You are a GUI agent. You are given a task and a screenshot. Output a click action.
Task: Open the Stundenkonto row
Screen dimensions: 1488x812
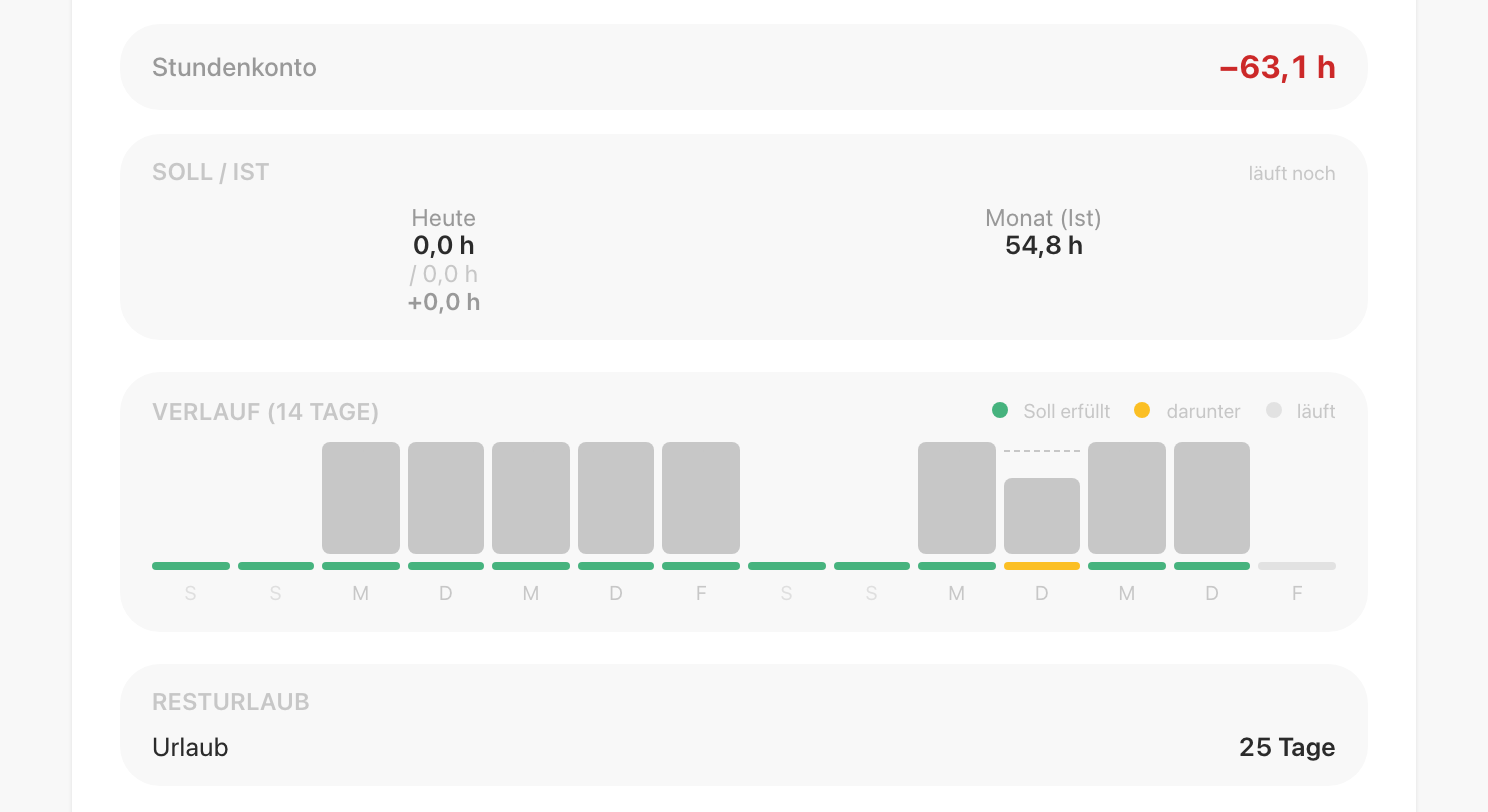point(744,67)
